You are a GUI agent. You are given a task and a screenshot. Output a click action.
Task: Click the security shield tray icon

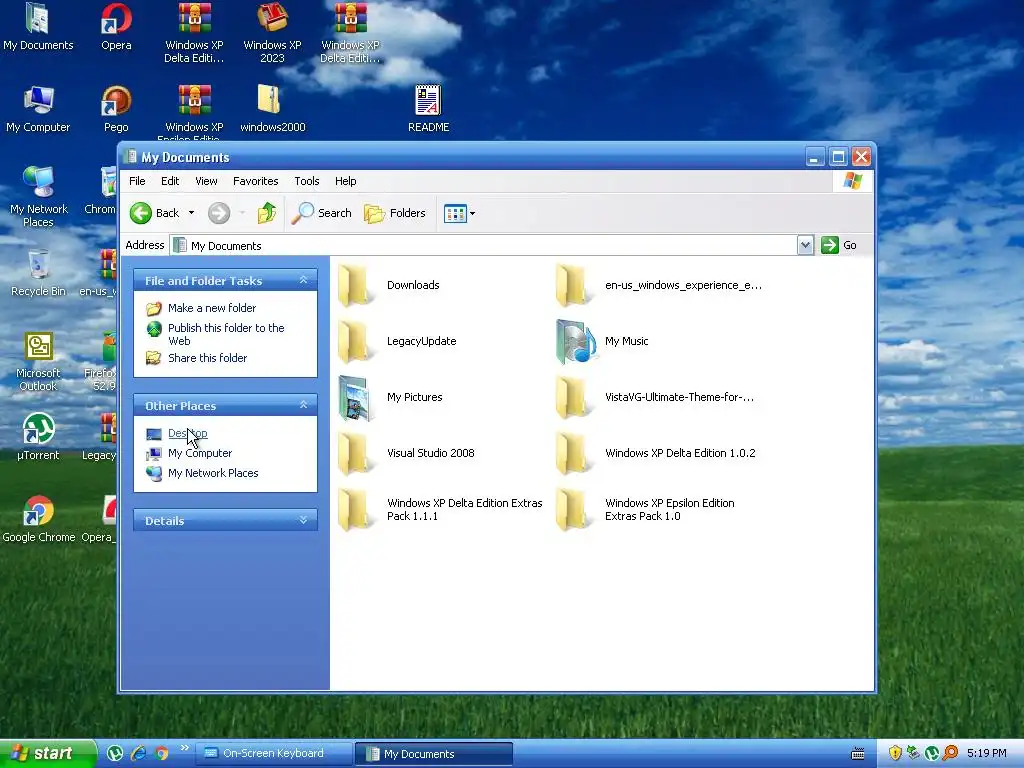coord(895,753)
